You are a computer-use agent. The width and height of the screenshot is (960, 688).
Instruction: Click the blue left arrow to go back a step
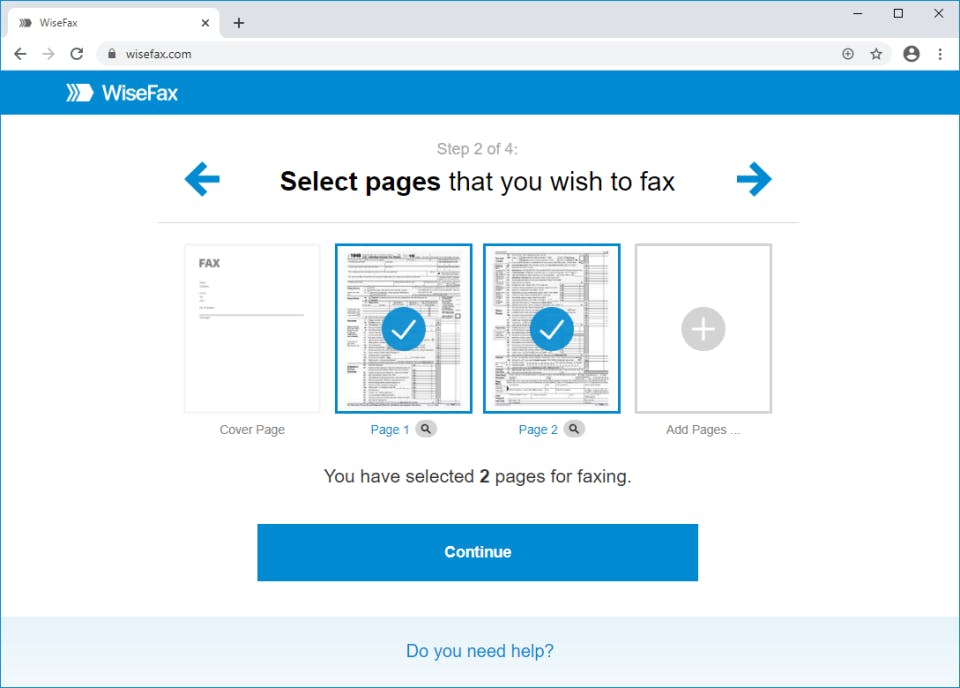[x=201, y=179]
